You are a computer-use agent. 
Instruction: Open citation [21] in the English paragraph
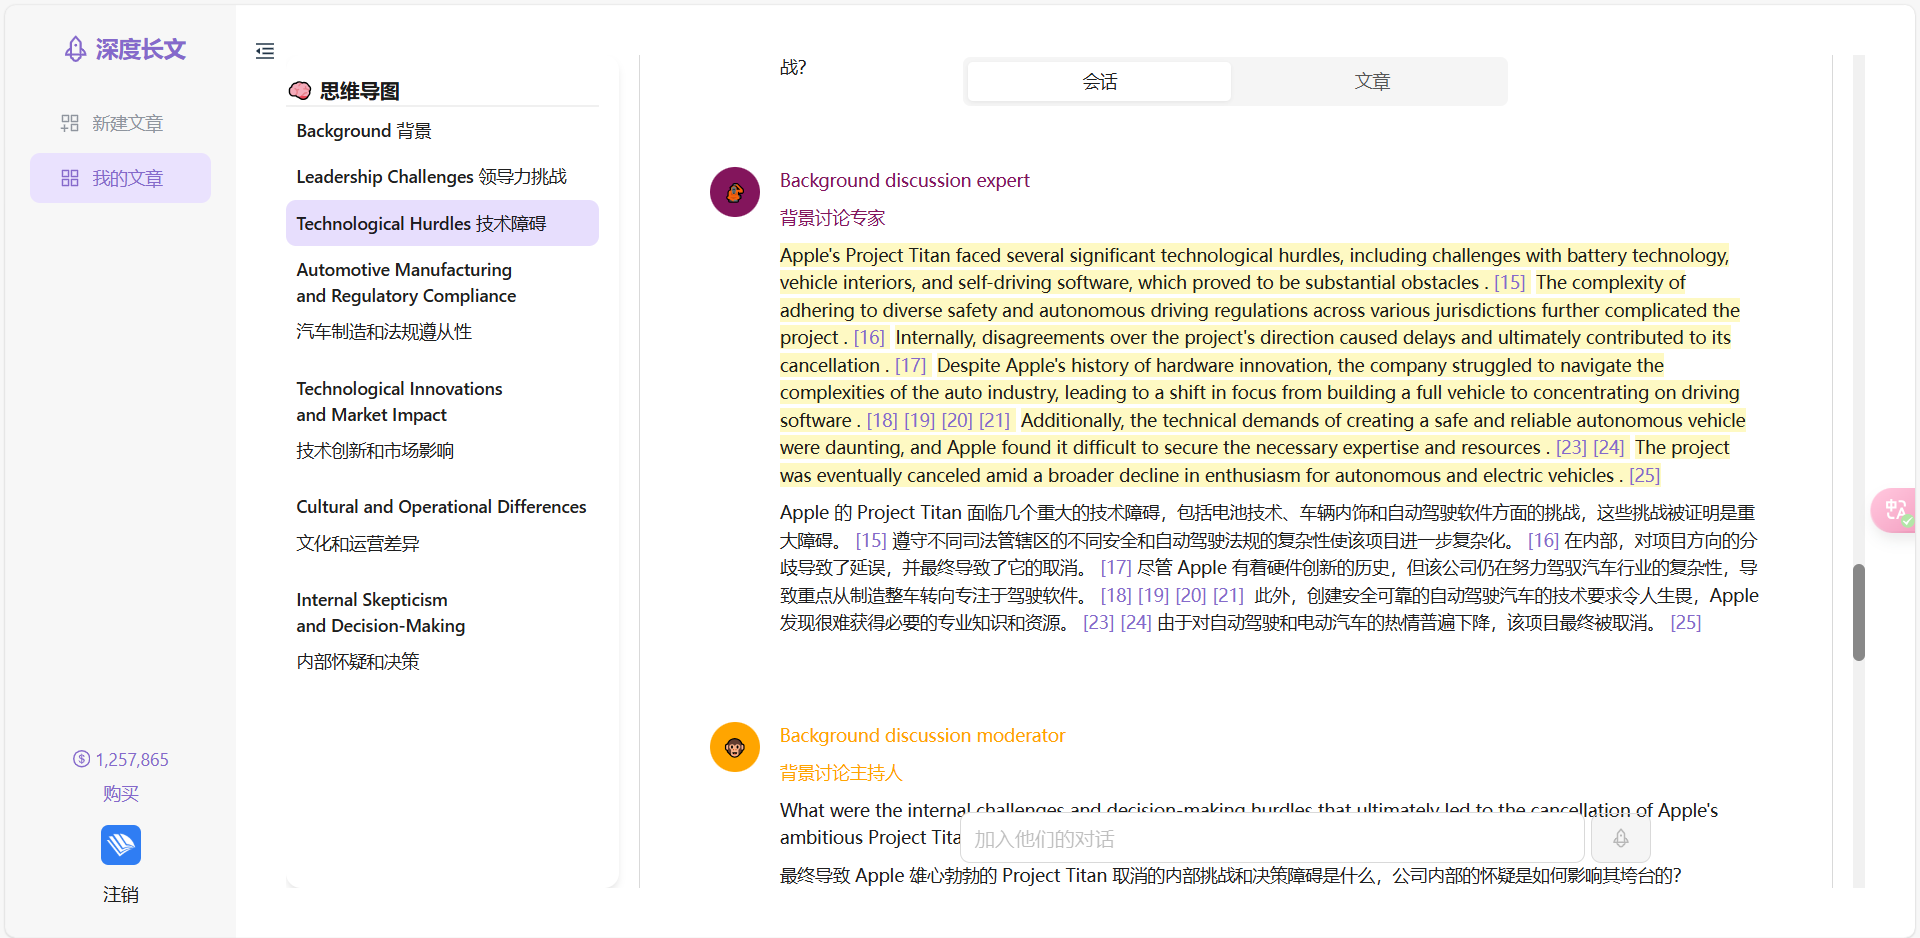[x=994, y=421]
